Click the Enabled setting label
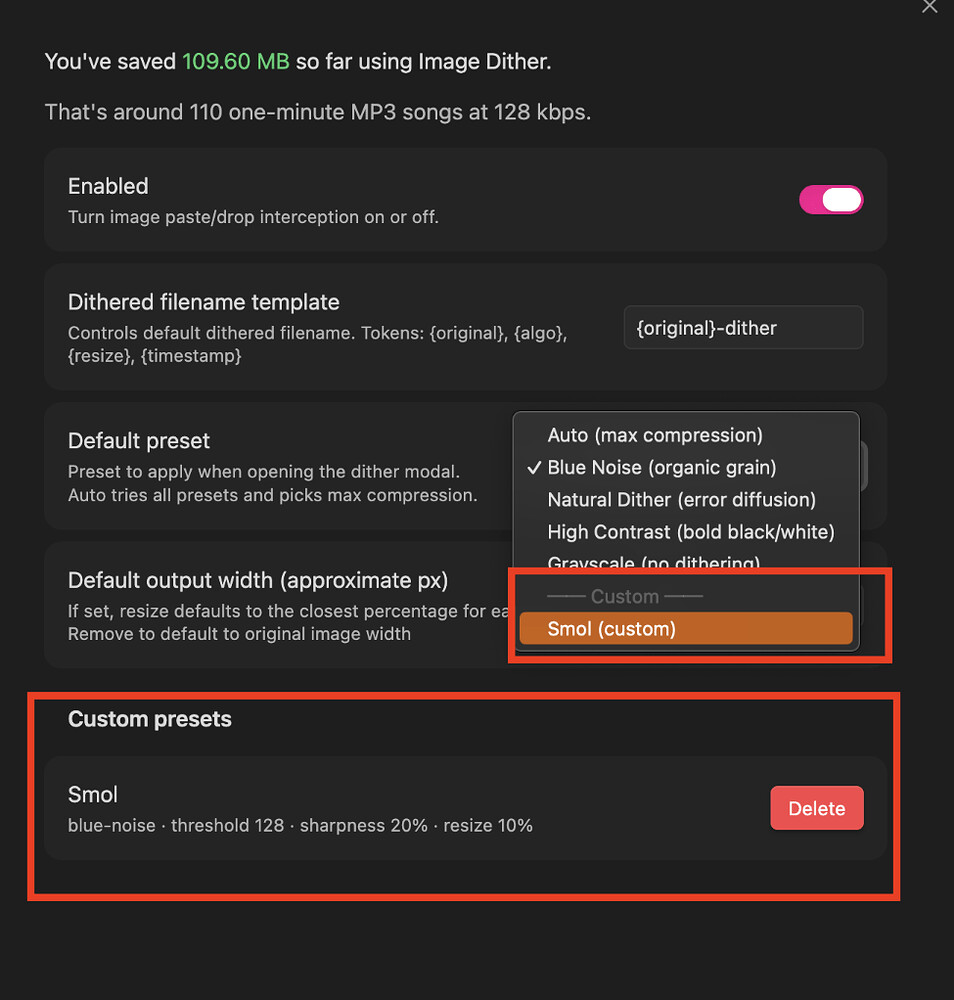Image resolution: width=954 pixels, height=1000 pixels. click(x=108, y=186)
